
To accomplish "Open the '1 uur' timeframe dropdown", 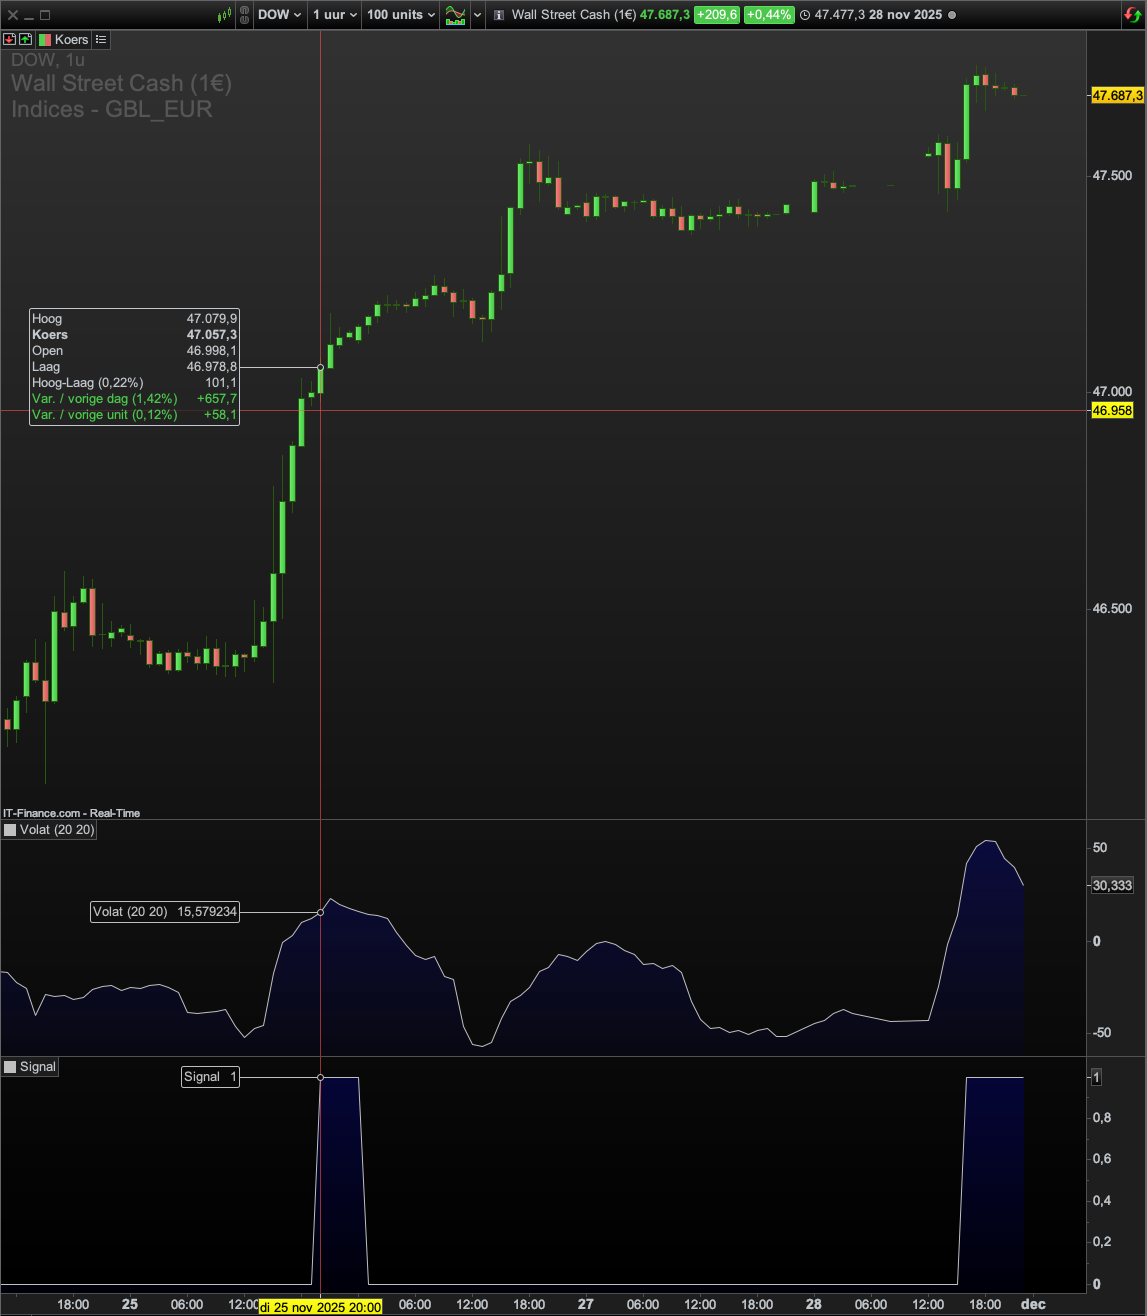I will pos(335,15).
